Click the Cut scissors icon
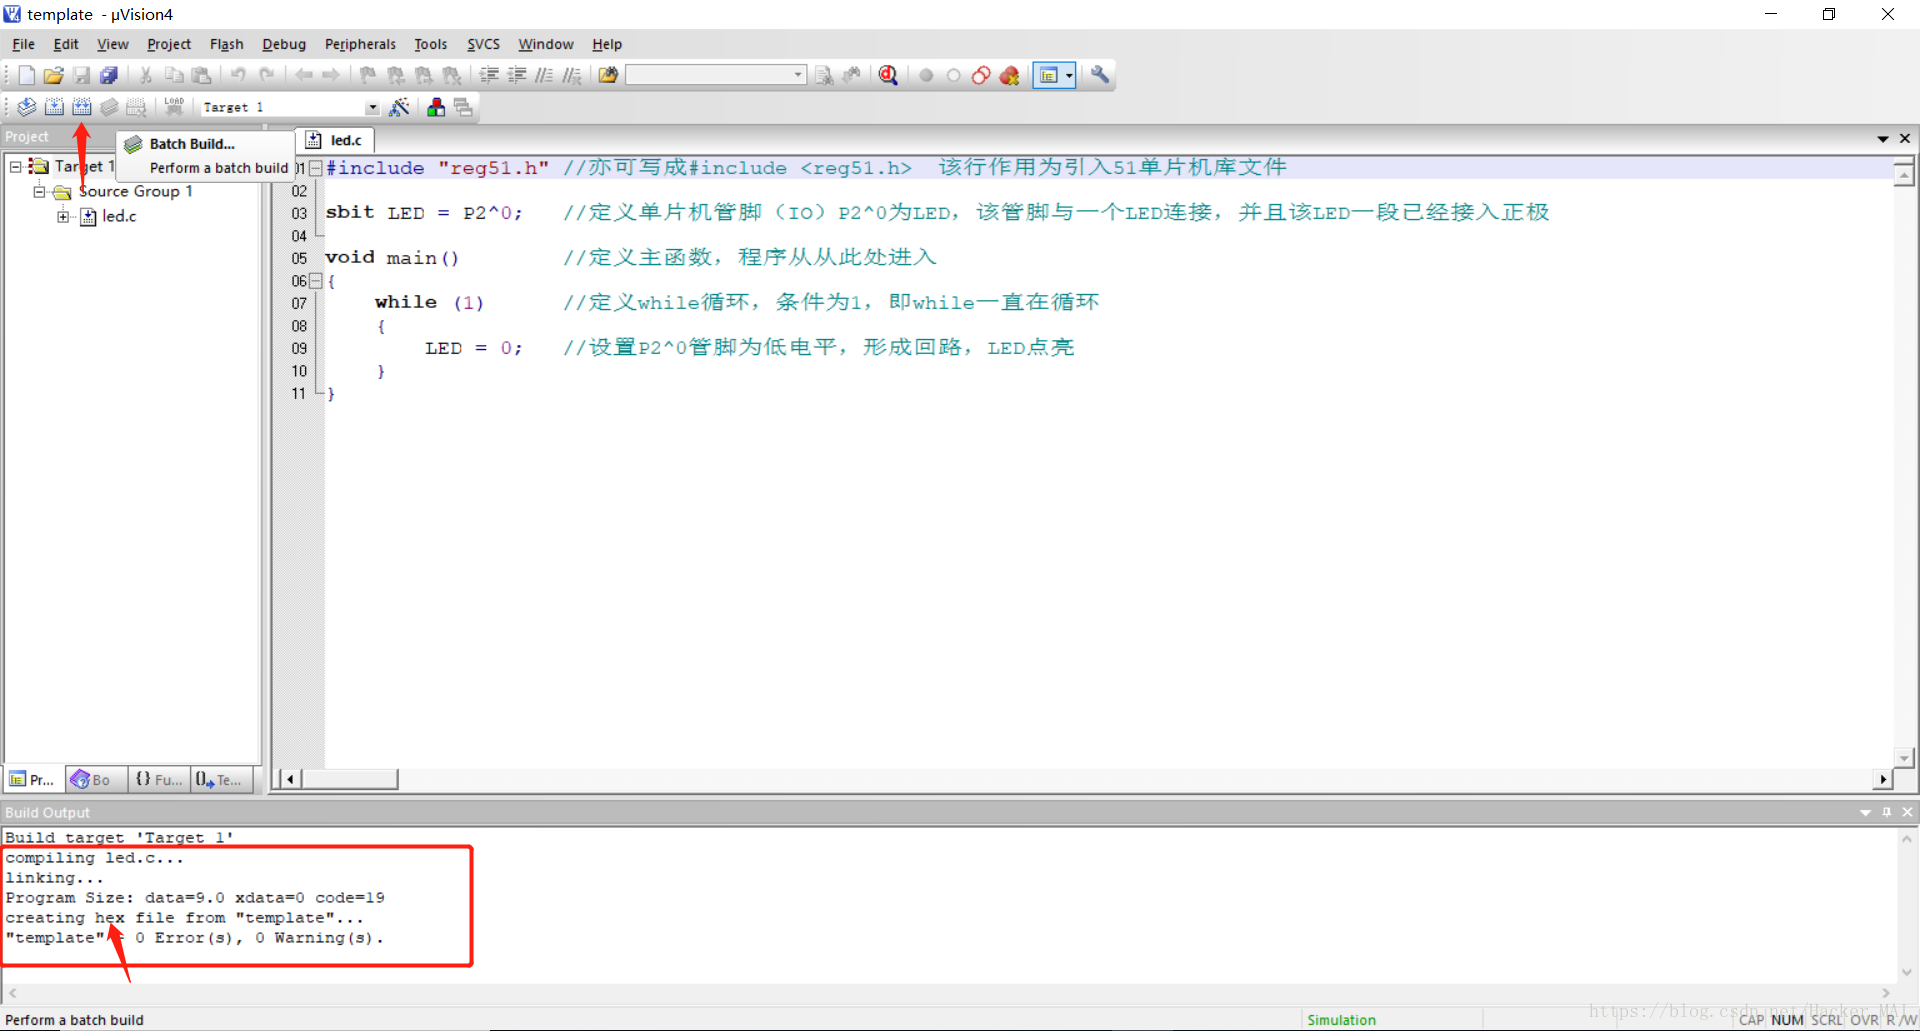Image resolution: width=1920 pixels, height=1031 pixels. [146, 75]
